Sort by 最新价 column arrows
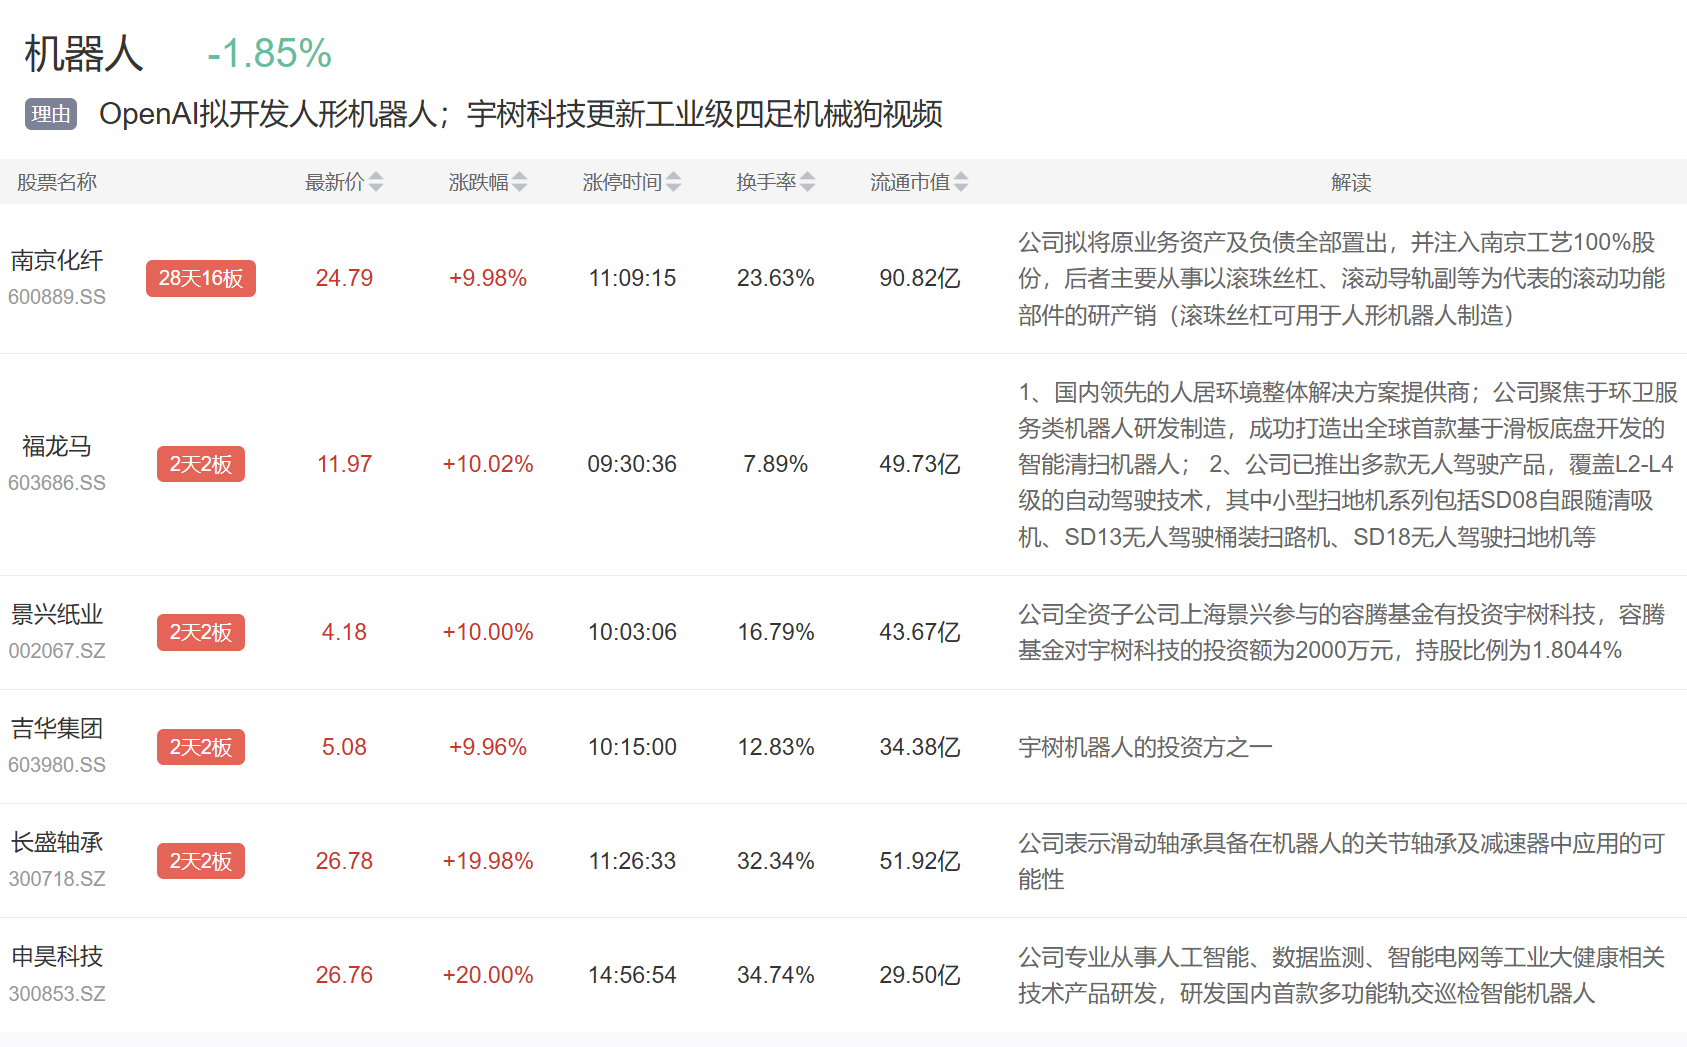Viewport: 1687px width, 1047px height. 375,182
